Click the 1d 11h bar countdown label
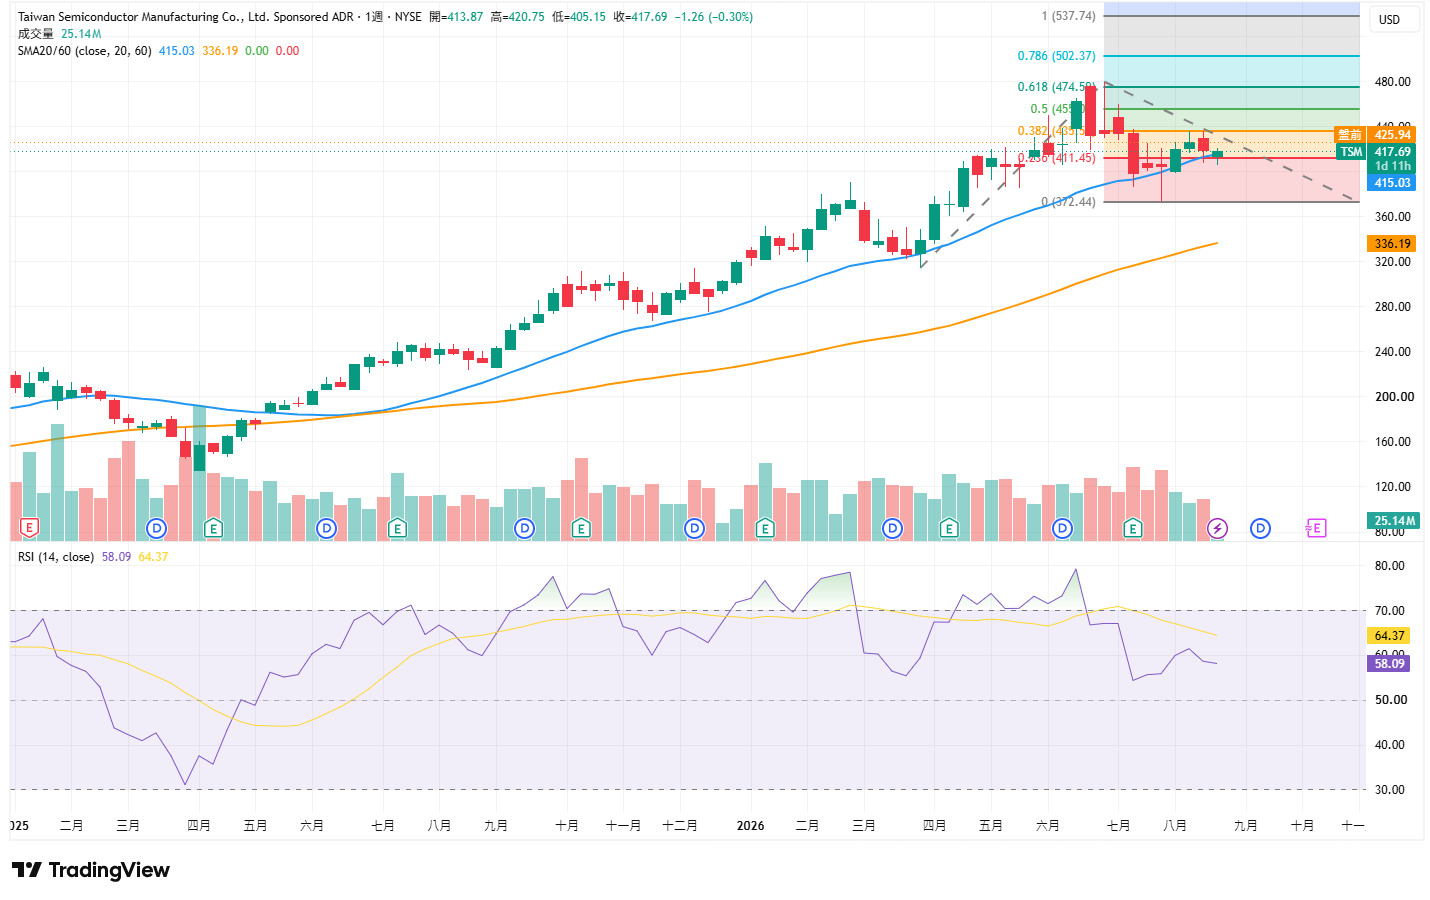 [1392, 166]
